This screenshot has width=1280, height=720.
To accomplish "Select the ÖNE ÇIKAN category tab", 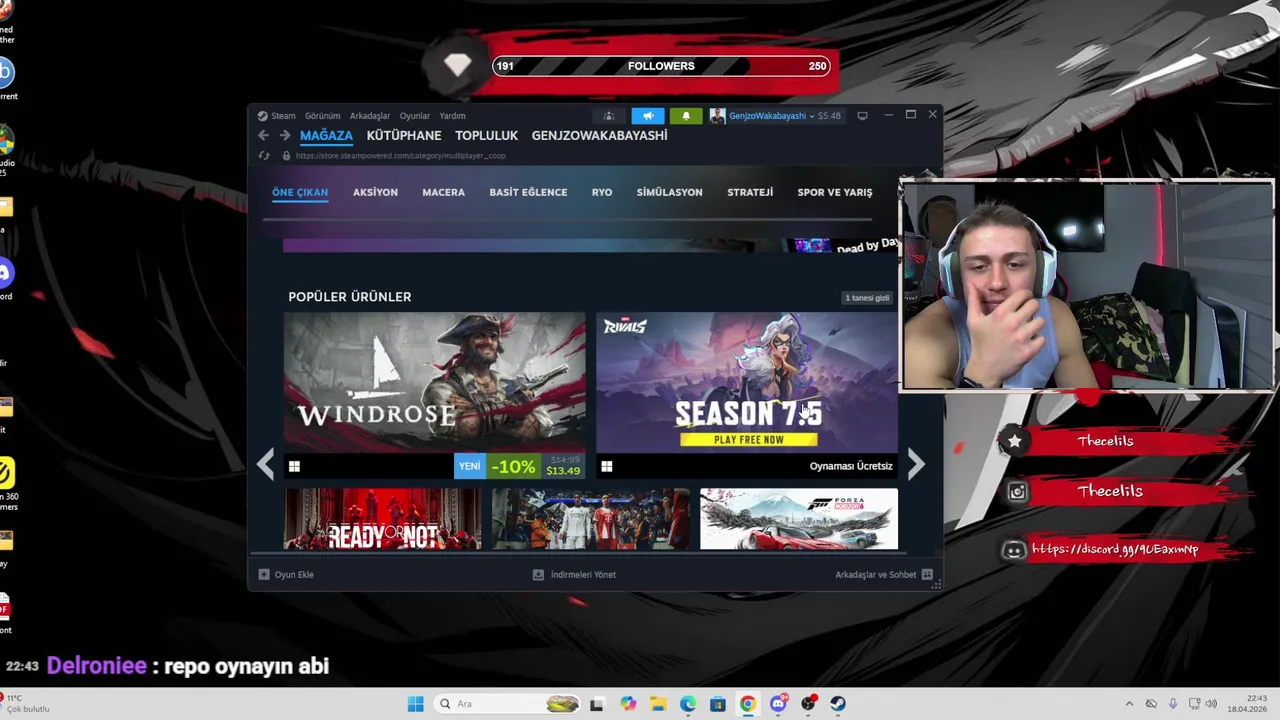I will [300, 192].
